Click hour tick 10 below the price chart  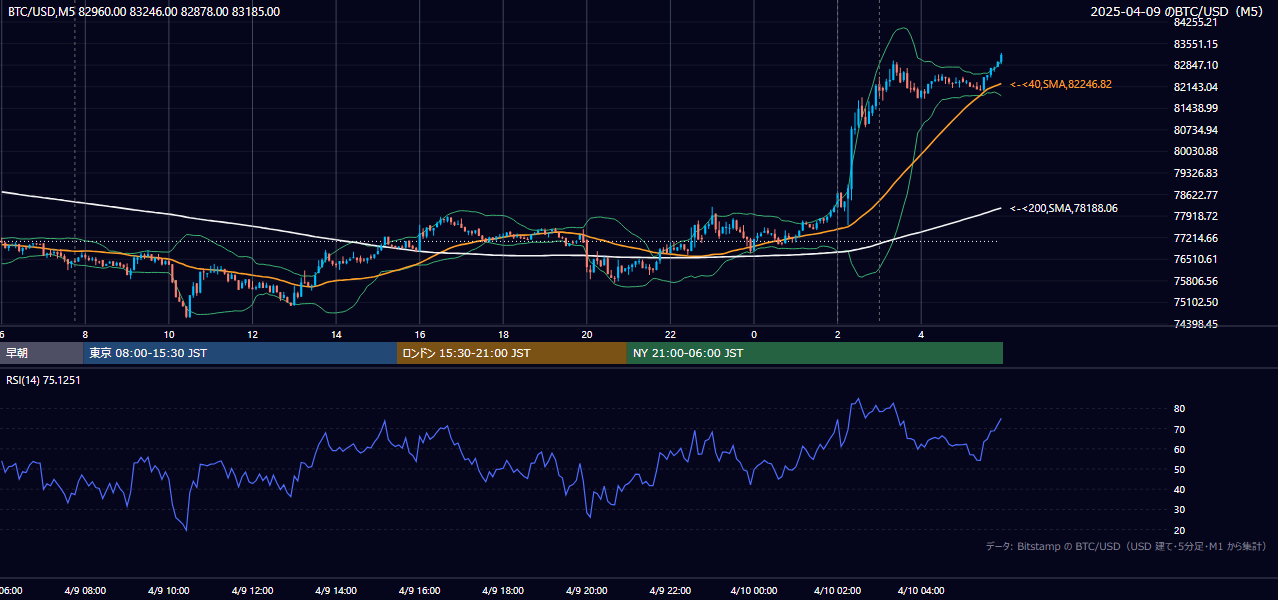[169, 334]
